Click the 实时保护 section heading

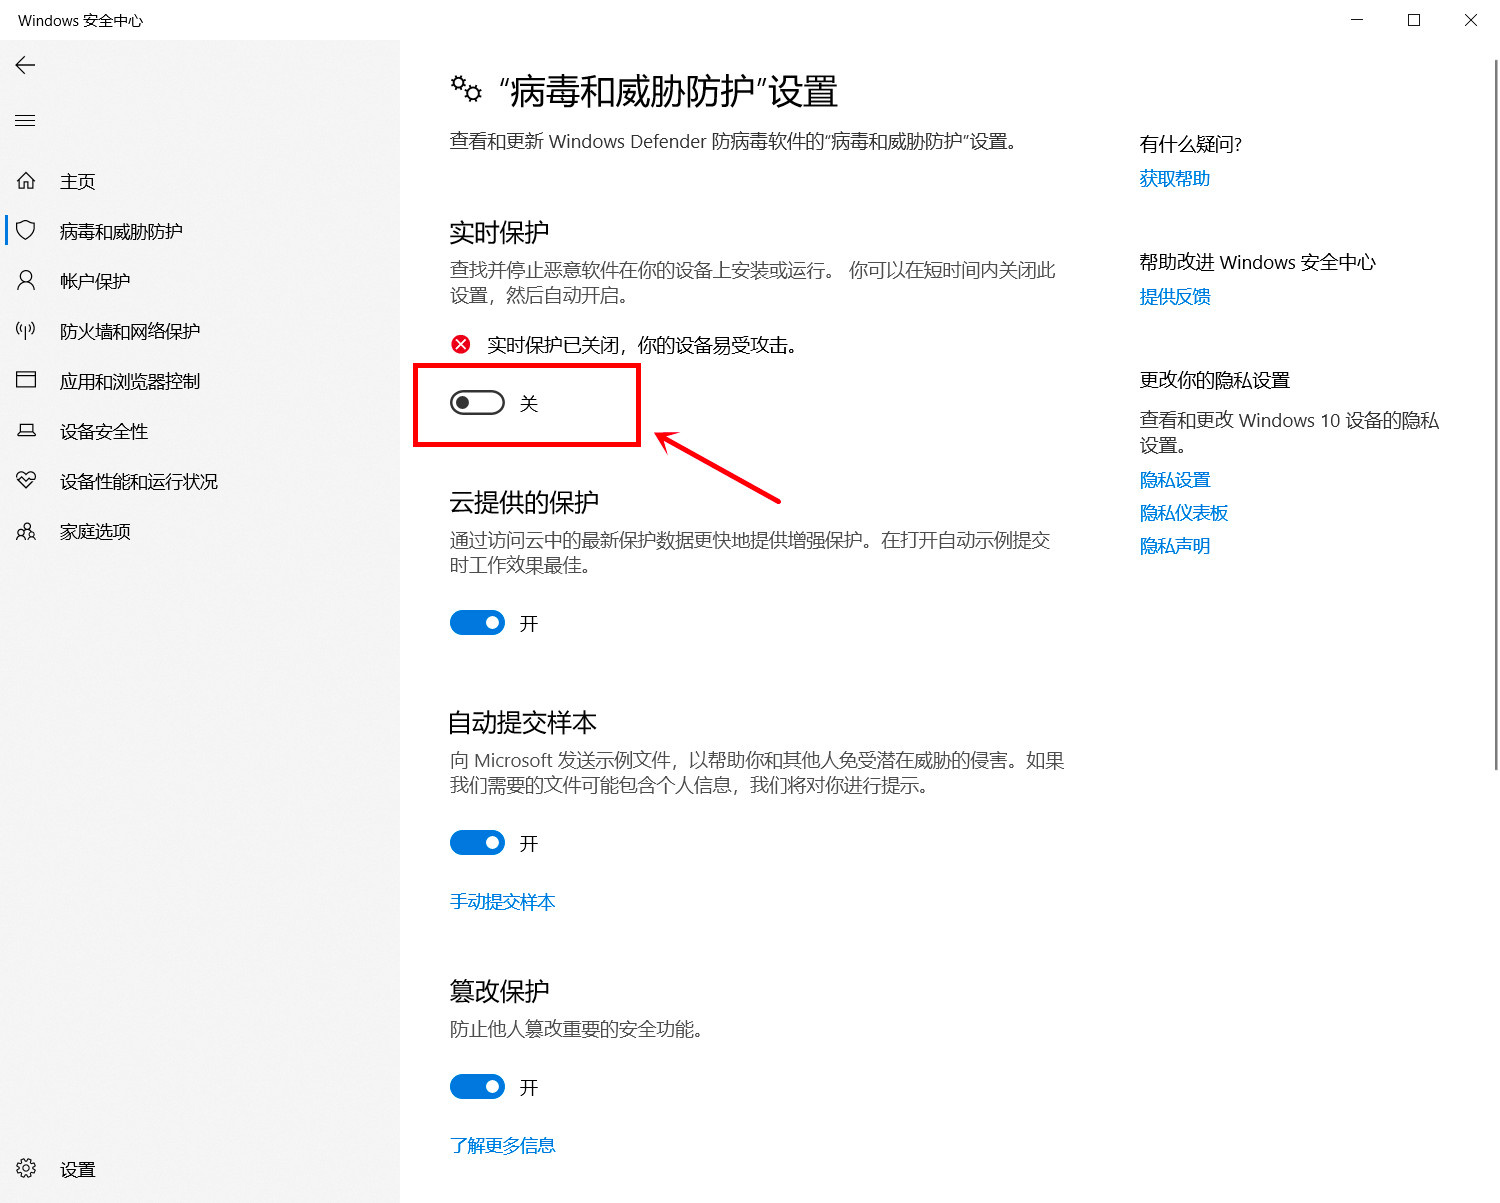coord(500,233)
